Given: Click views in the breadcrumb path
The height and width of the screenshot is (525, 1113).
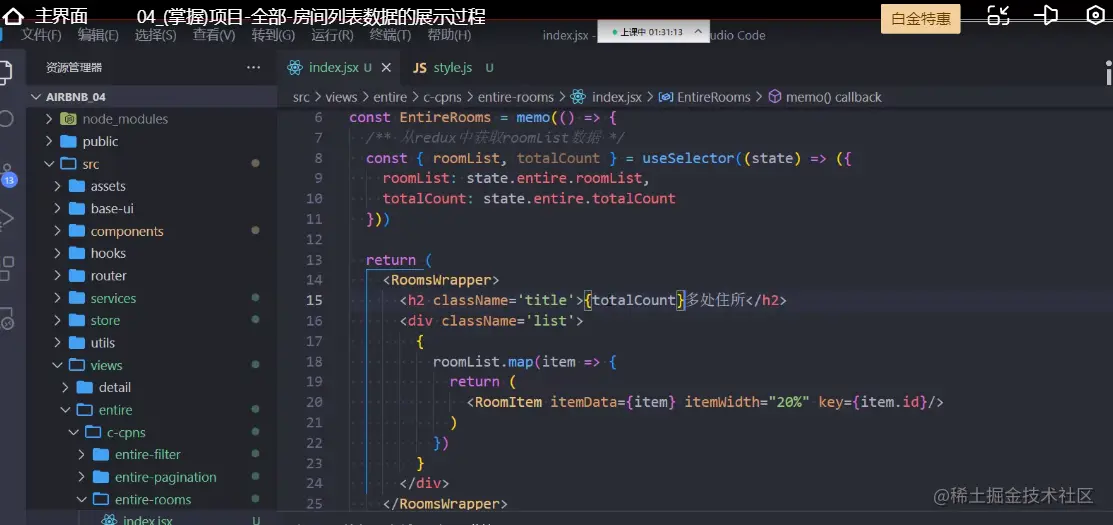Looking at the screenshot, I should coord(341,96).
